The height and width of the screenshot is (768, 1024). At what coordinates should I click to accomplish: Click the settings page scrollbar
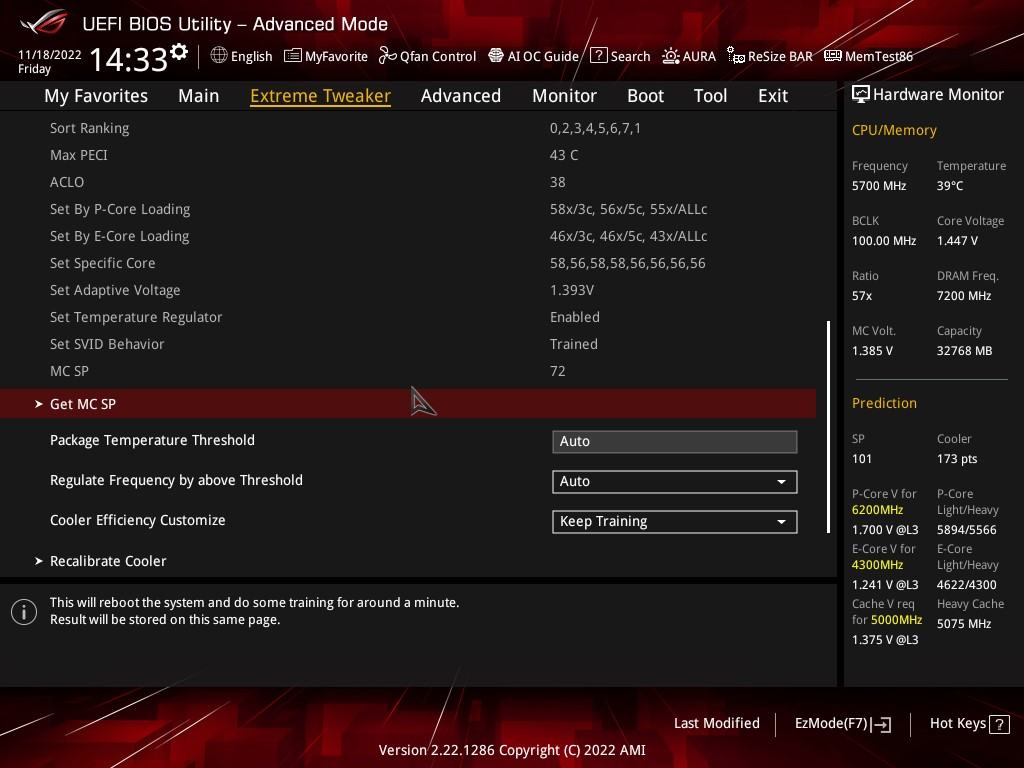point(828,426)
